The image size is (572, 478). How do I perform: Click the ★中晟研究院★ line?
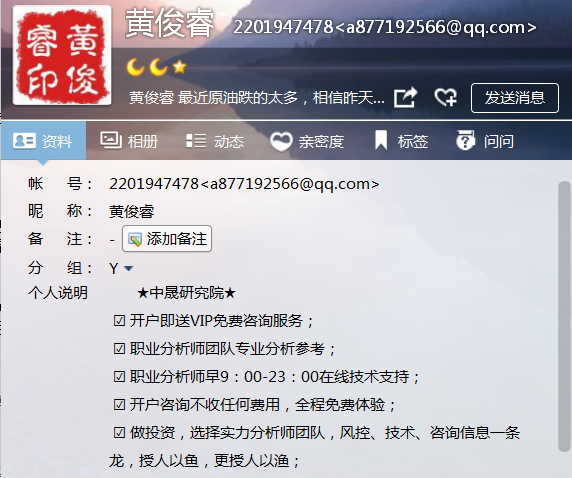(x=186, y=293)
